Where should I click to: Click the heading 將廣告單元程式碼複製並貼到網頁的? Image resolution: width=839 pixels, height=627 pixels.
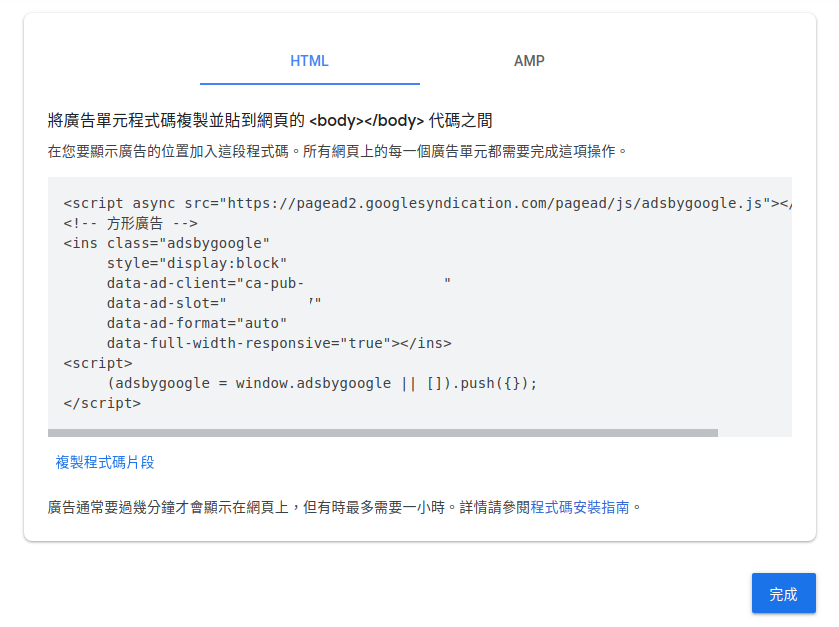click(x=176, y=120)
